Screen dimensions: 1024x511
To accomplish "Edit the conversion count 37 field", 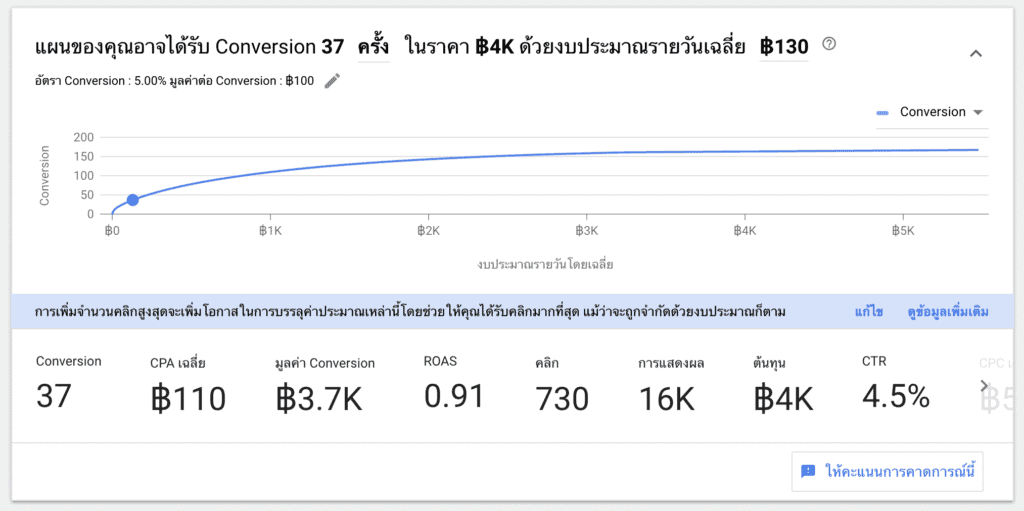I will pos(333,46).
